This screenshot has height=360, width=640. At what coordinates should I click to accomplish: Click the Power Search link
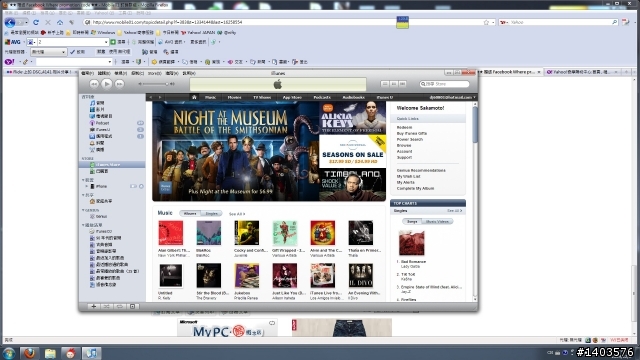point(410,139)
